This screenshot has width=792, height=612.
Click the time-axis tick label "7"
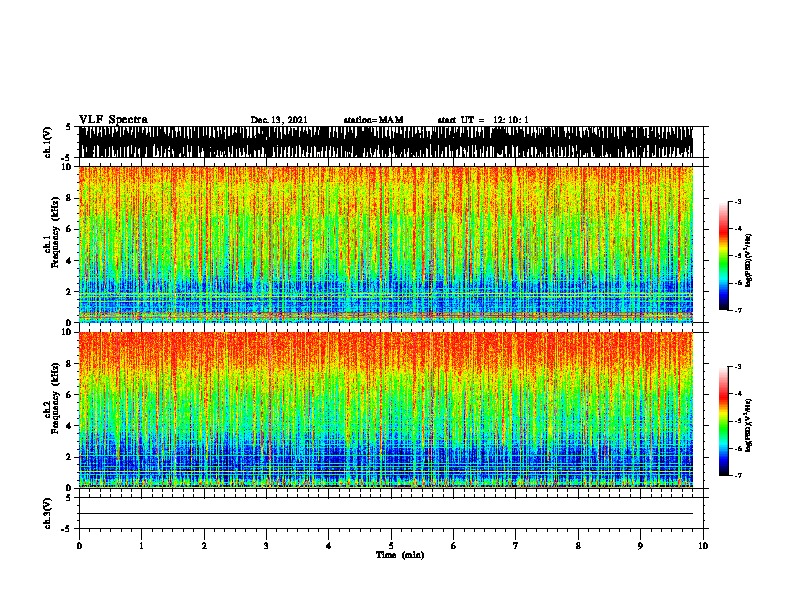[x=516, y=546]
